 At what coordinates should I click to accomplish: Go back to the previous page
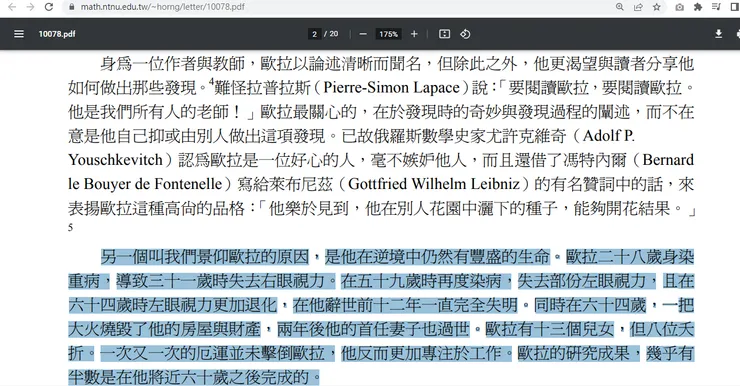coord(12,7)
